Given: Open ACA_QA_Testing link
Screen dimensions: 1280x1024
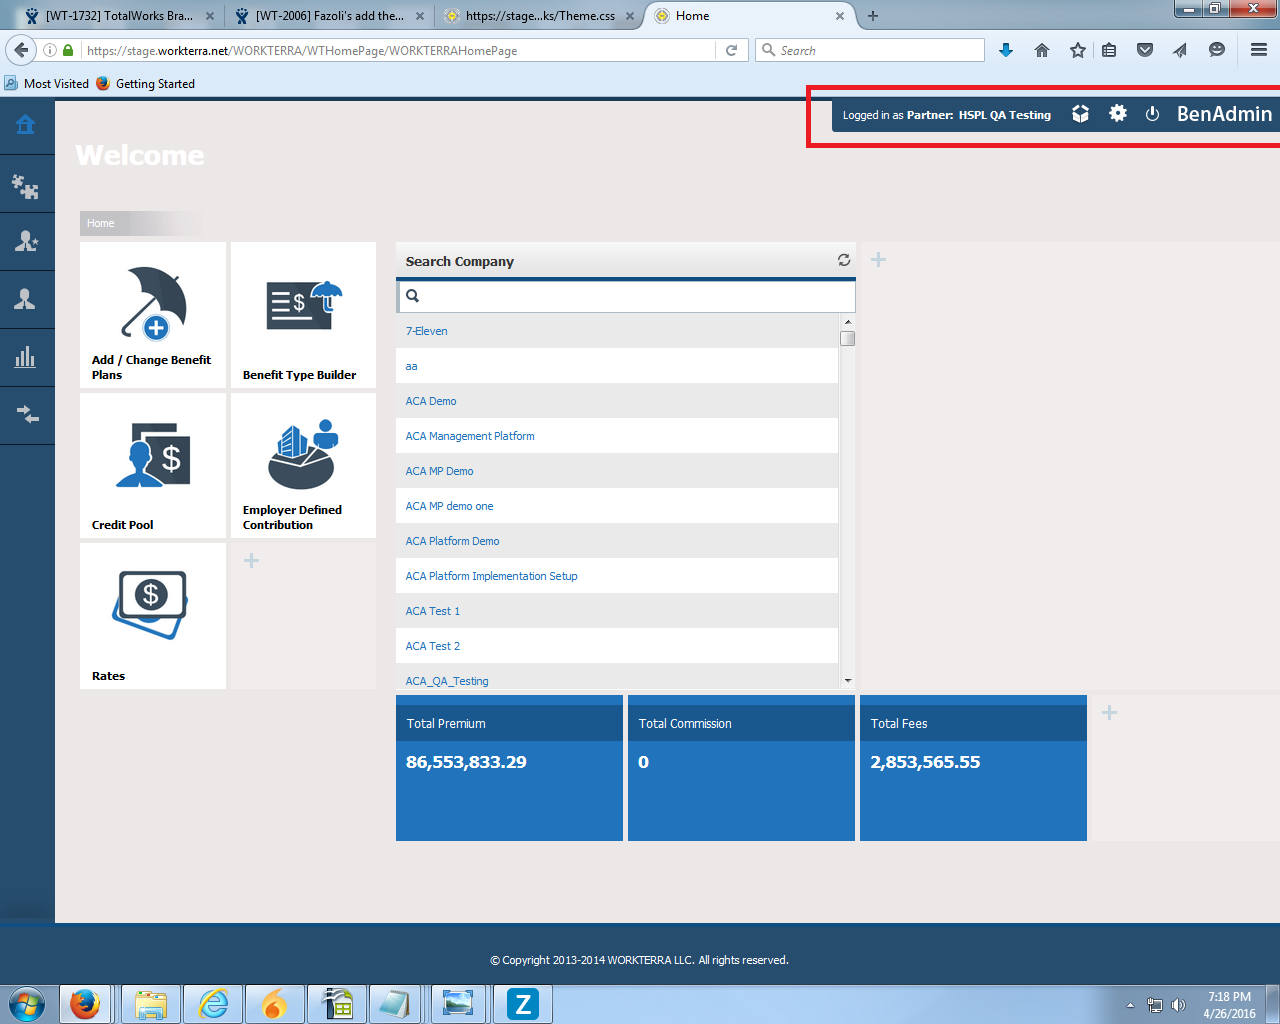Looking at the screenshot, I should pos(447,681).
